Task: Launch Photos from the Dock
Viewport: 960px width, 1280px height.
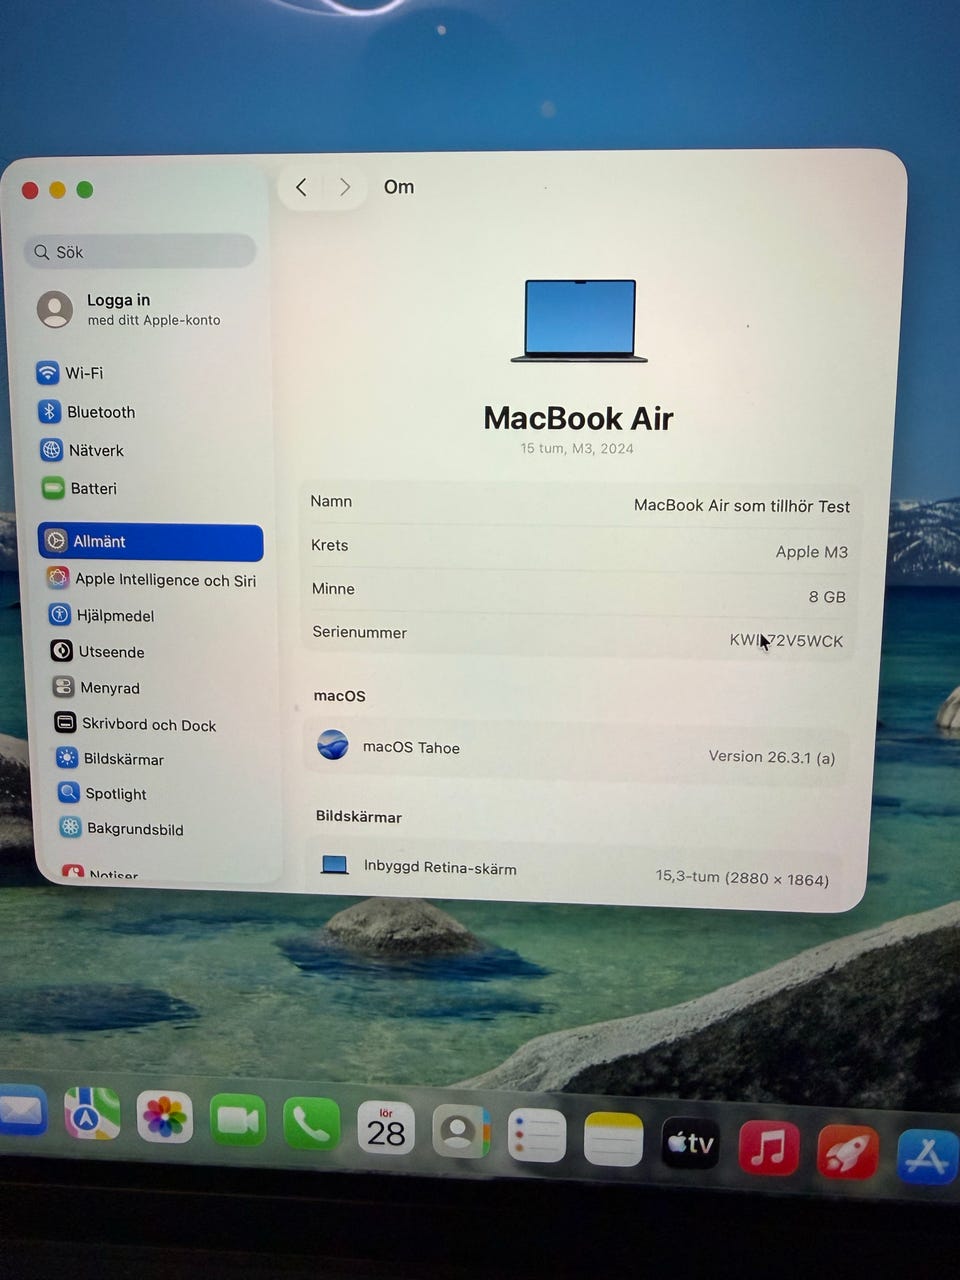Action: pyautogui.click(x=165, y=1117)
